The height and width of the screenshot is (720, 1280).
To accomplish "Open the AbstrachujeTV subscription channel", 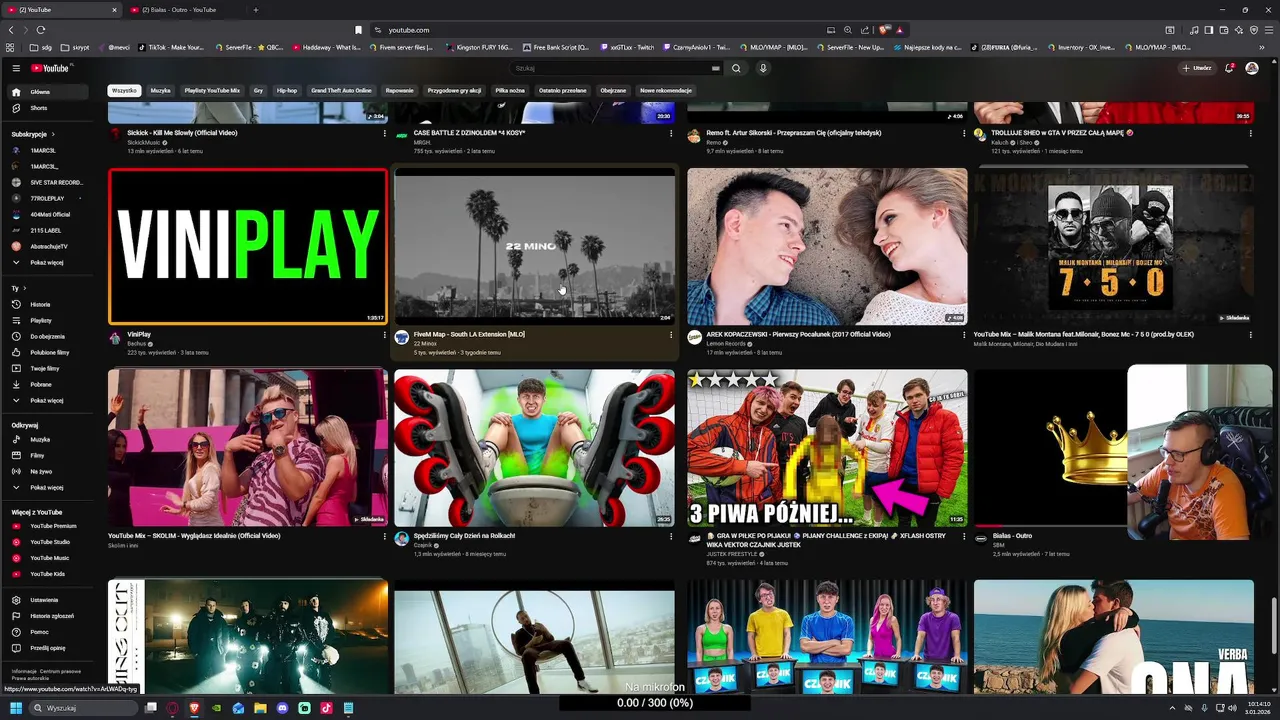I will click(x=48, y=246).
